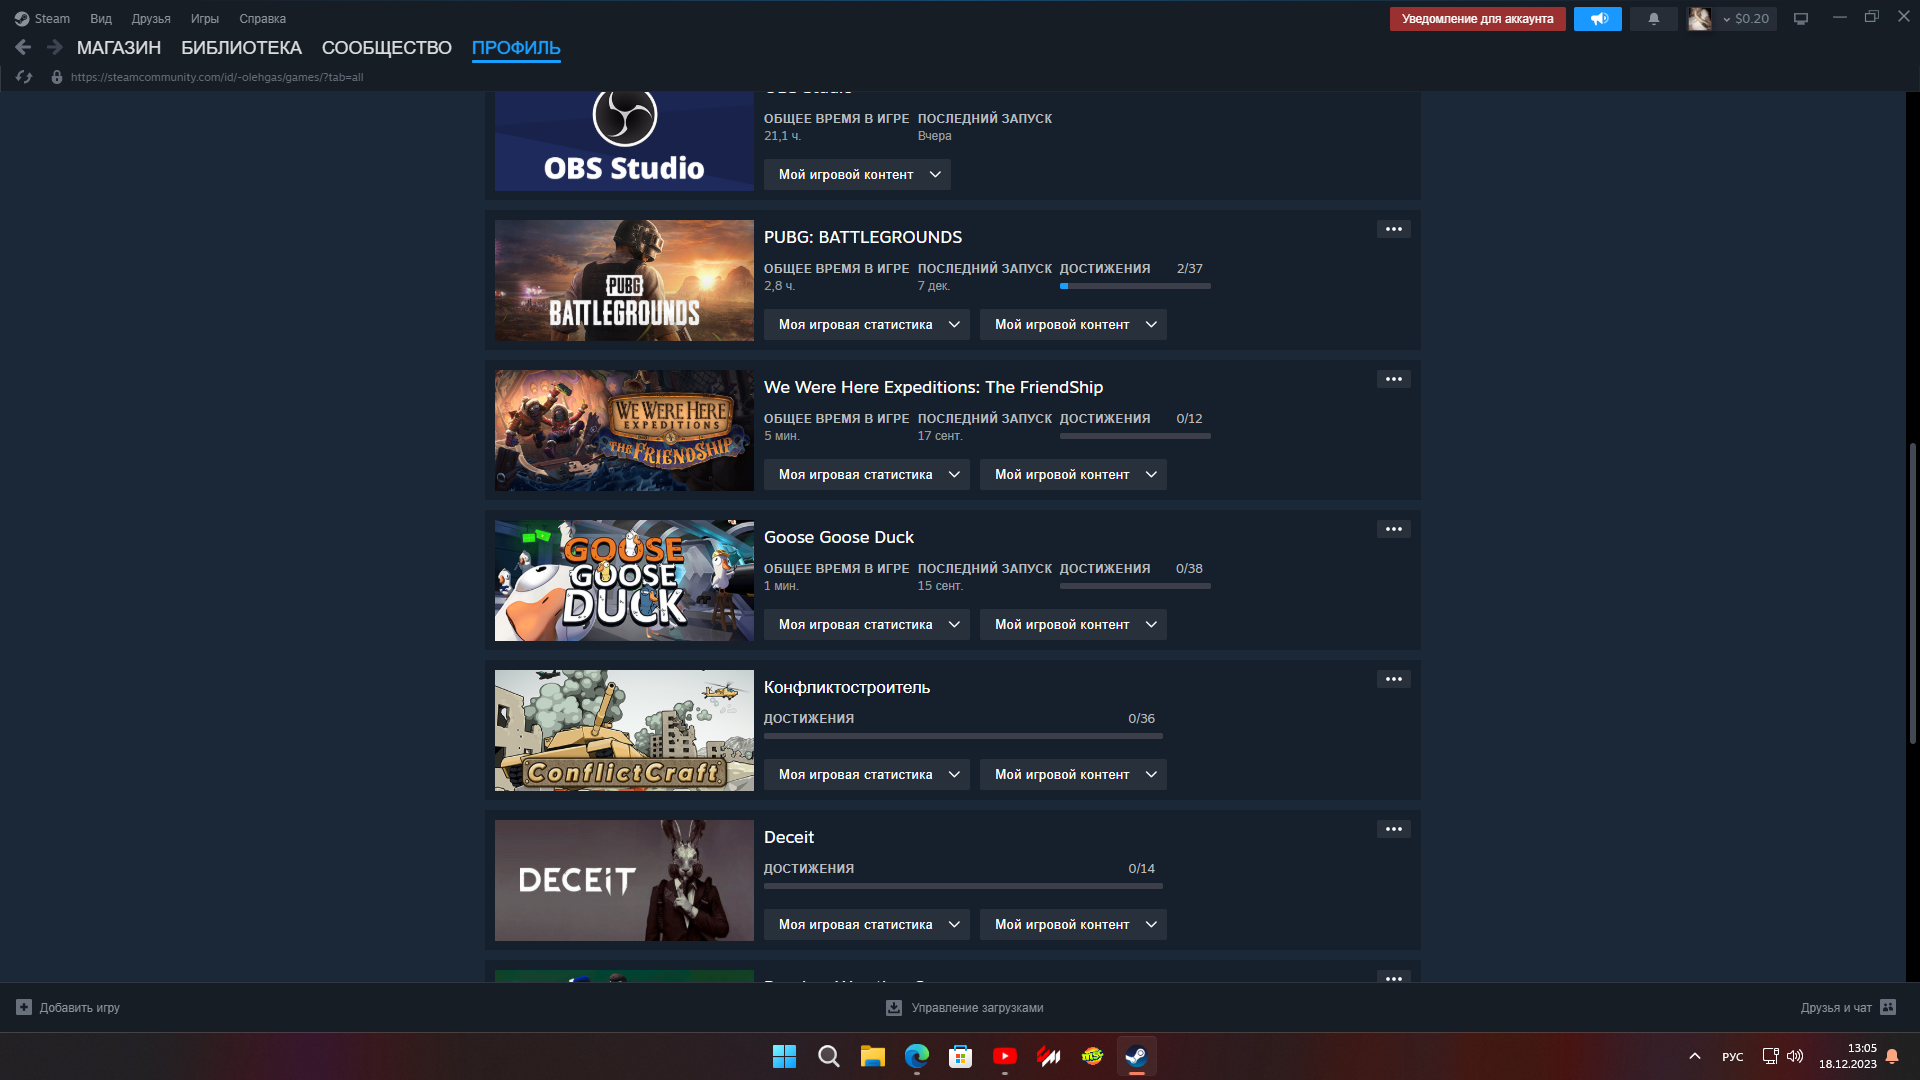Go forward with the forward arrow

55,47
